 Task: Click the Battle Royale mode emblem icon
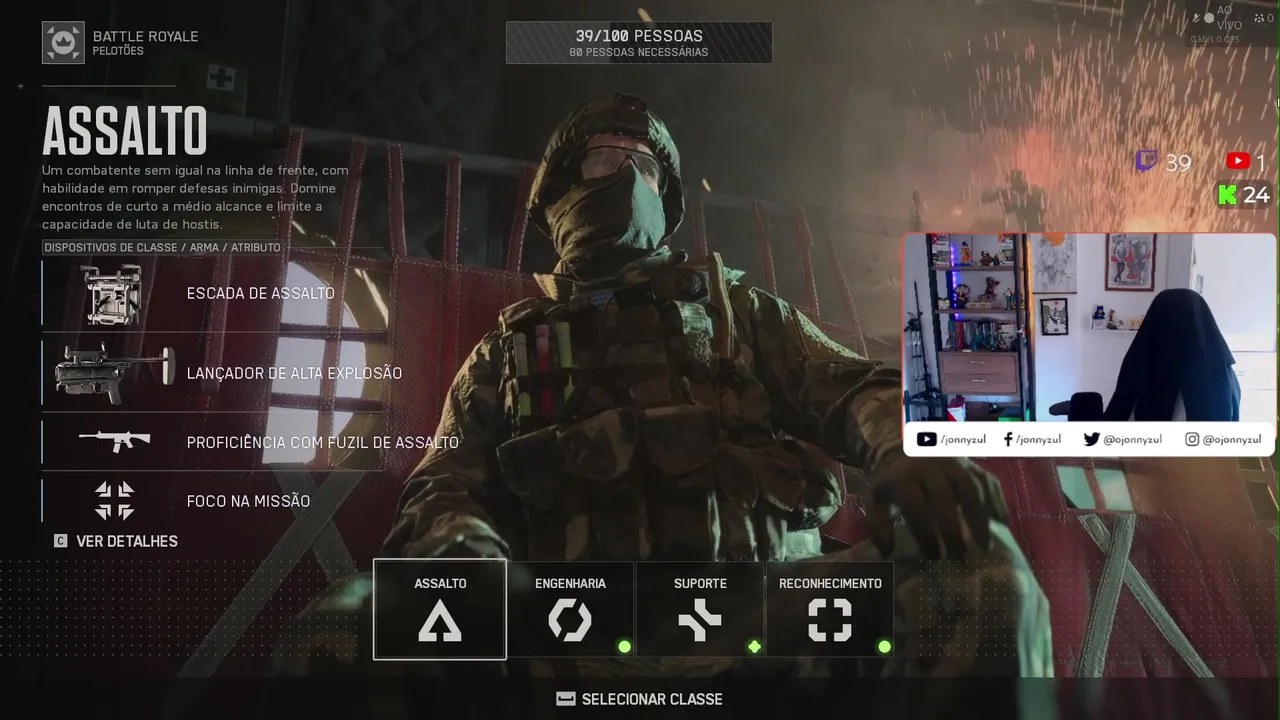click(x=63, y=43)
